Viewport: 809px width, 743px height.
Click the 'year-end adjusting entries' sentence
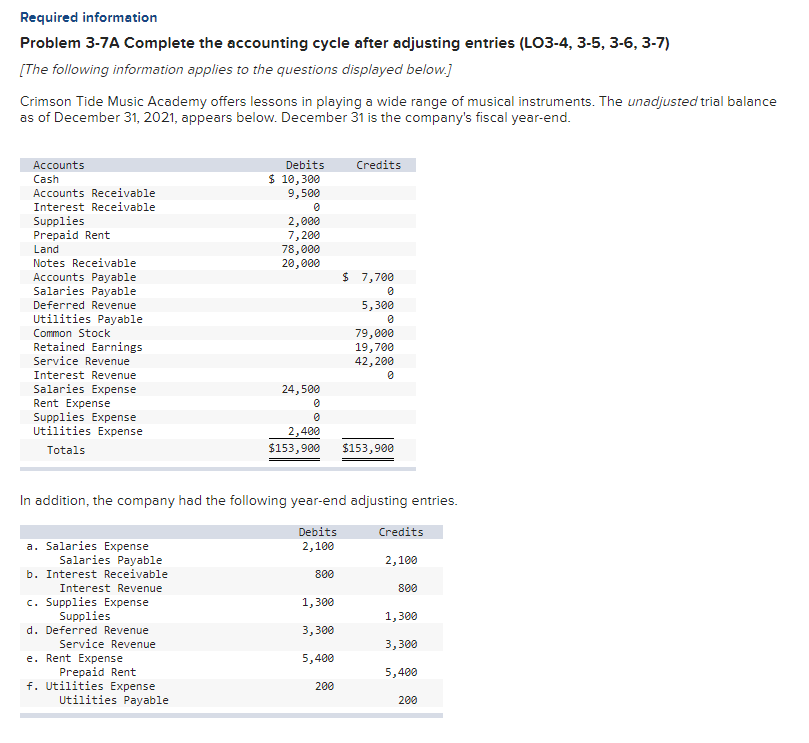[238, 500]
